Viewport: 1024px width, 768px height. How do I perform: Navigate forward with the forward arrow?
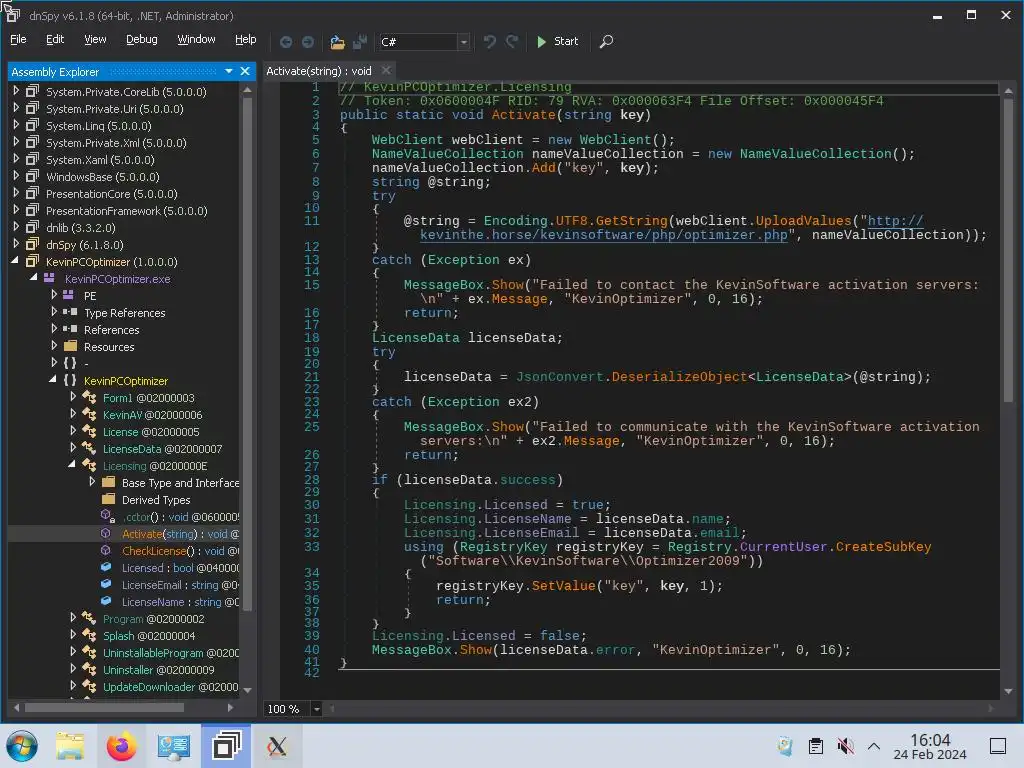pos(308,42)
